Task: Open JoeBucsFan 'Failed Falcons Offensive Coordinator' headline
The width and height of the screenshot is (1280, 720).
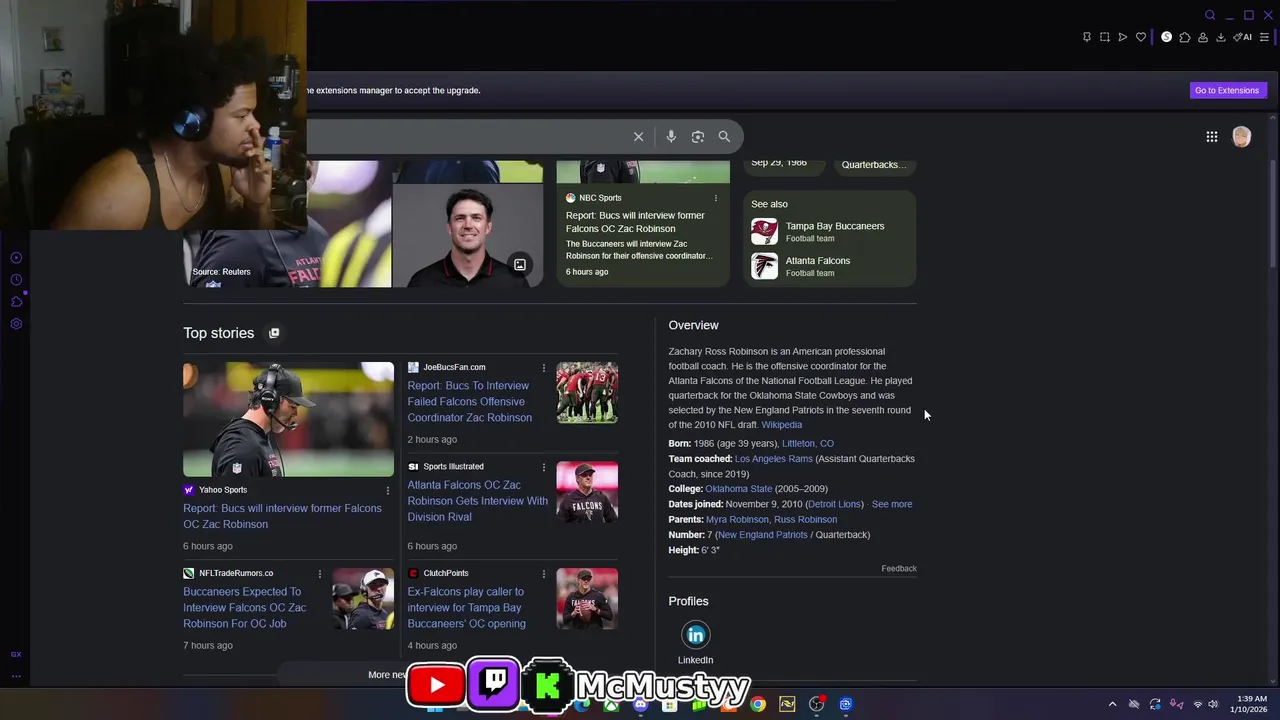Action: pos(470,402)
